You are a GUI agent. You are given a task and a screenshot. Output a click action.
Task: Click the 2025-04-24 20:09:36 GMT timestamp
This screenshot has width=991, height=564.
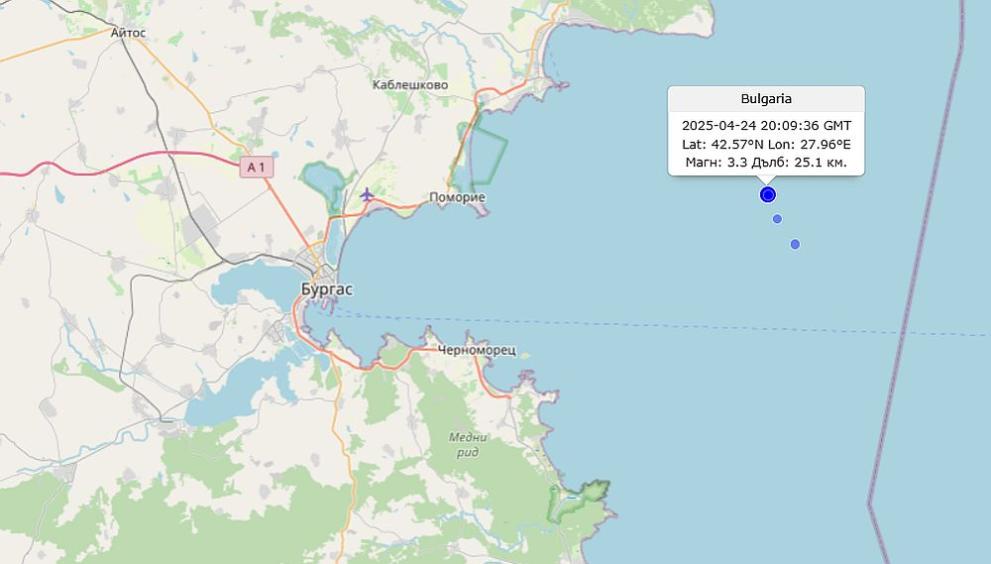click(766, 125)
